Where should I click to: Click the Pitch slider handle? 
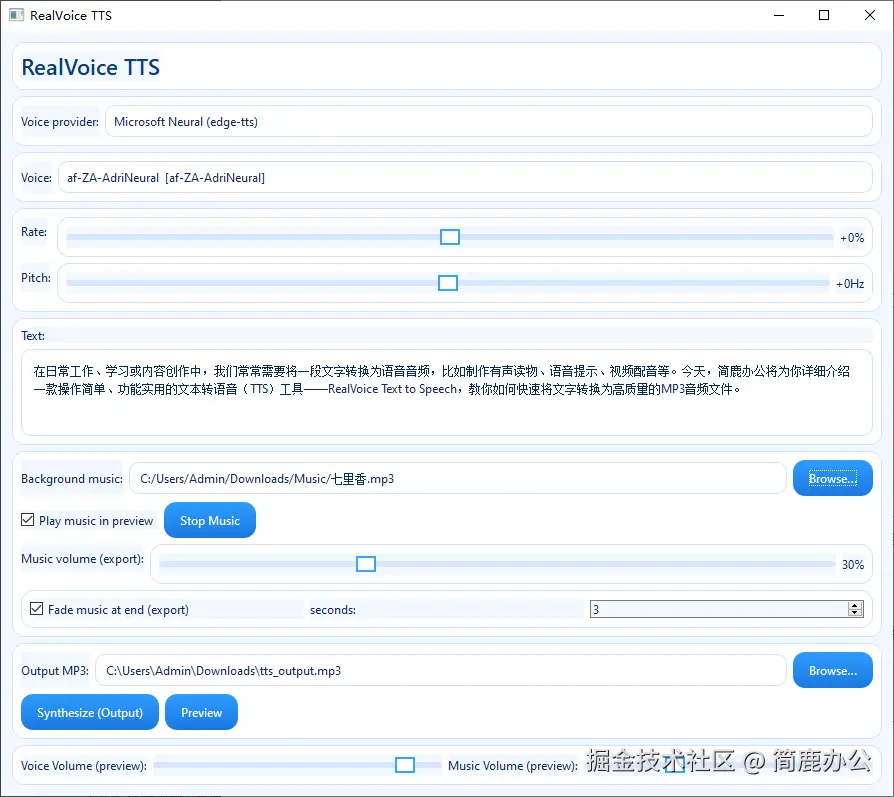[x=448, y=283]
